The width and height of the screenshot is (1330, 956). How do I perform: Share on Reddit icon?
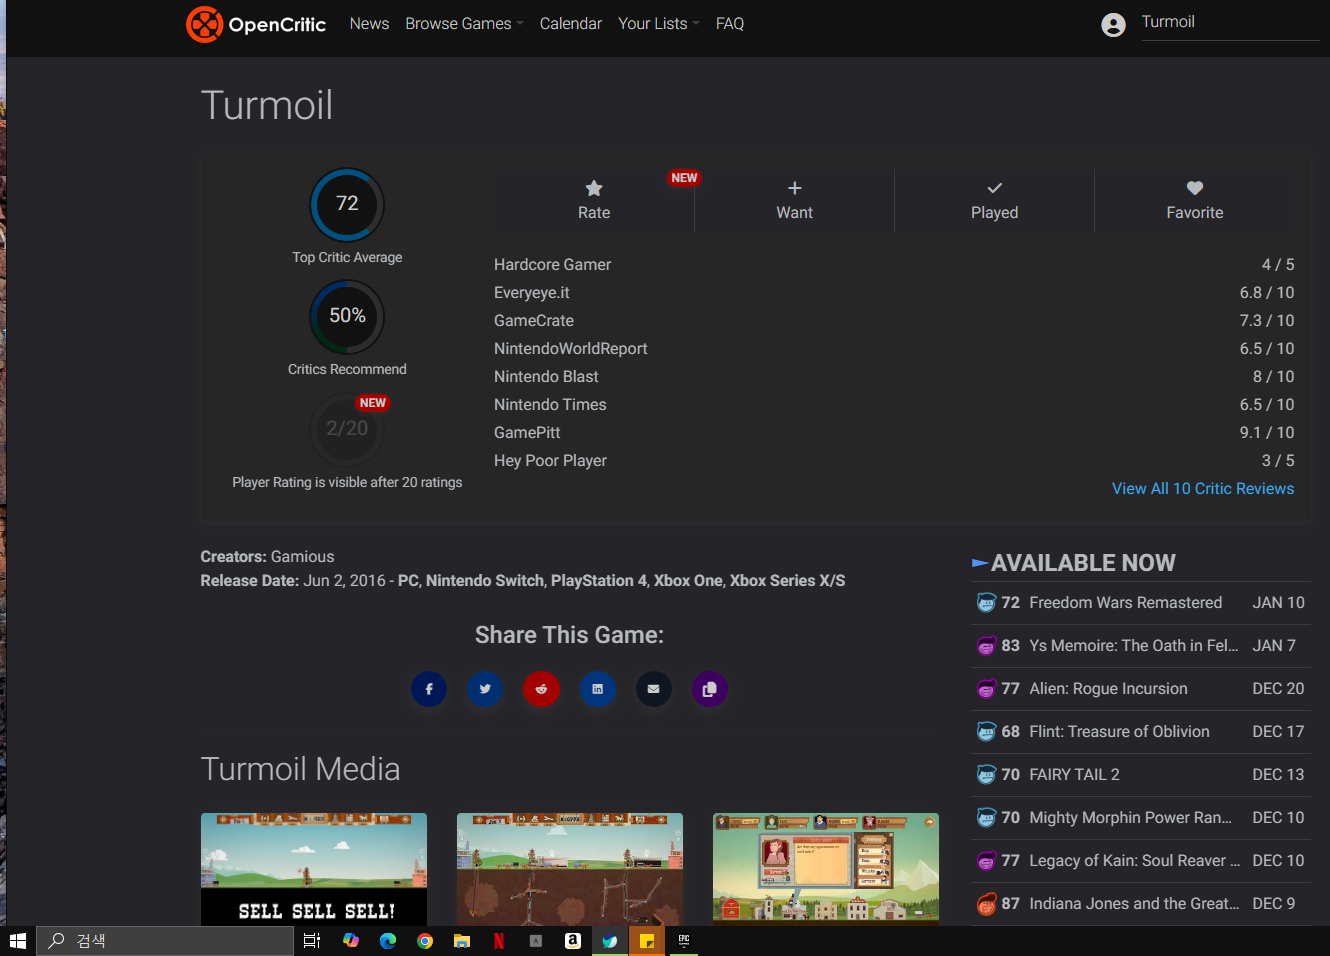point(541,689)
